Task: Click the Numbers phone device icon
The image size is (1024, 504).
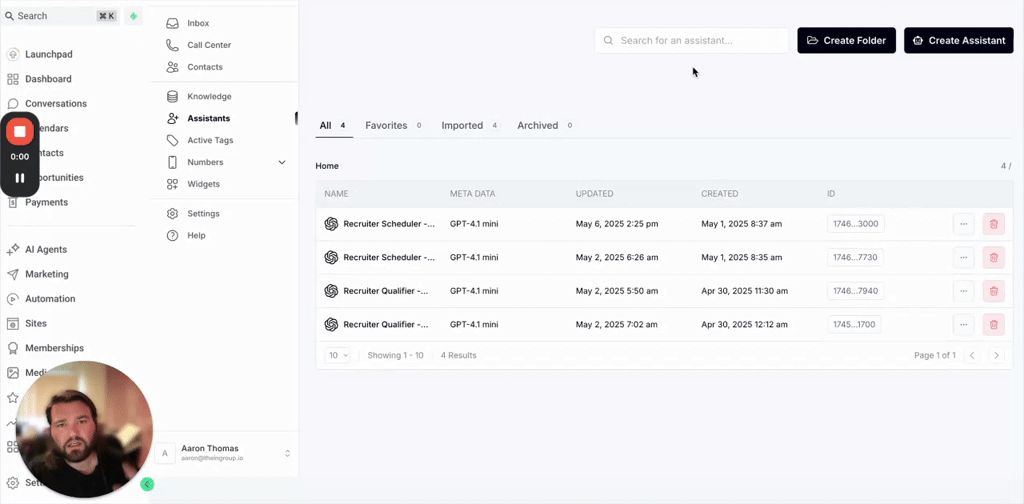Action: 172,162
